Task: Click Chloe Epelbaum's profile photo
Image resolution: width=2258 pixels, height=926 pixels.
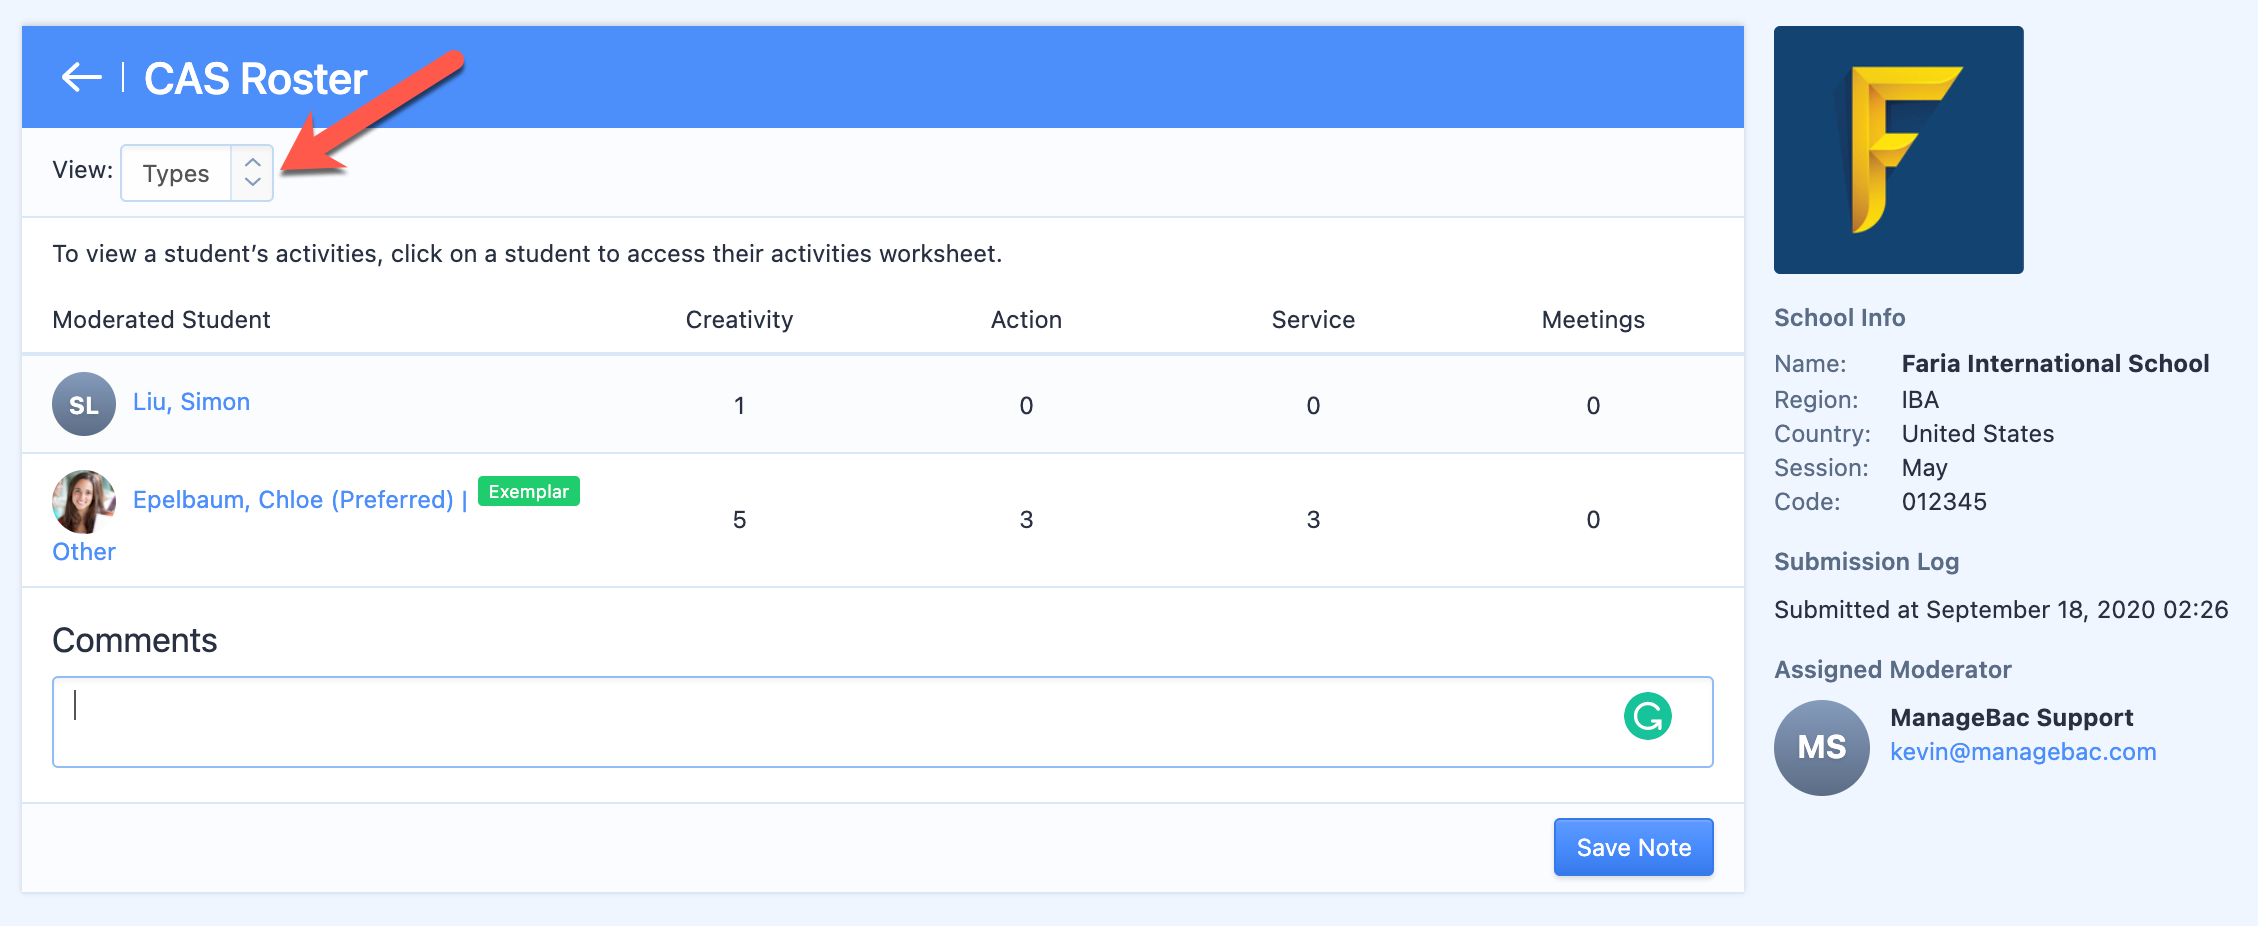Action: (x=84, y=501)
